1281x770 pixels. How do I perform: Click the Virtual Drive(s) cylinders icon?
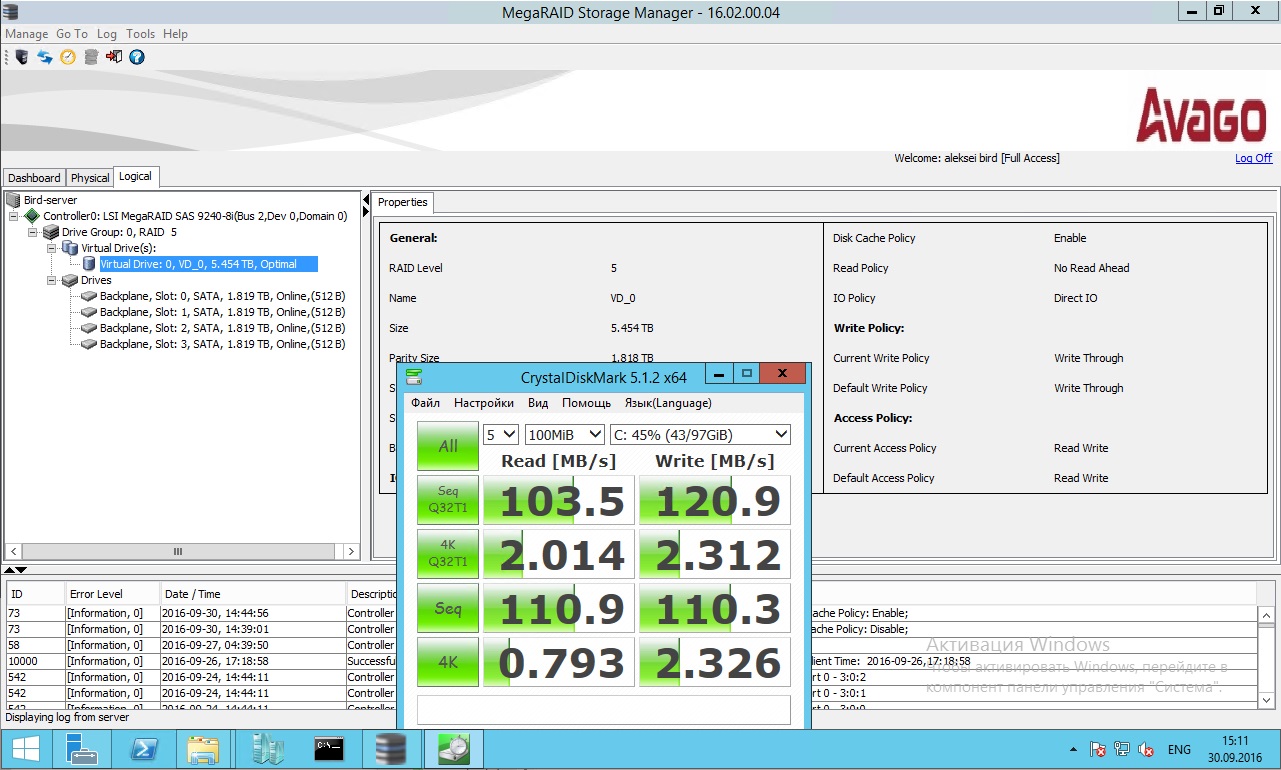click(70, 248)
